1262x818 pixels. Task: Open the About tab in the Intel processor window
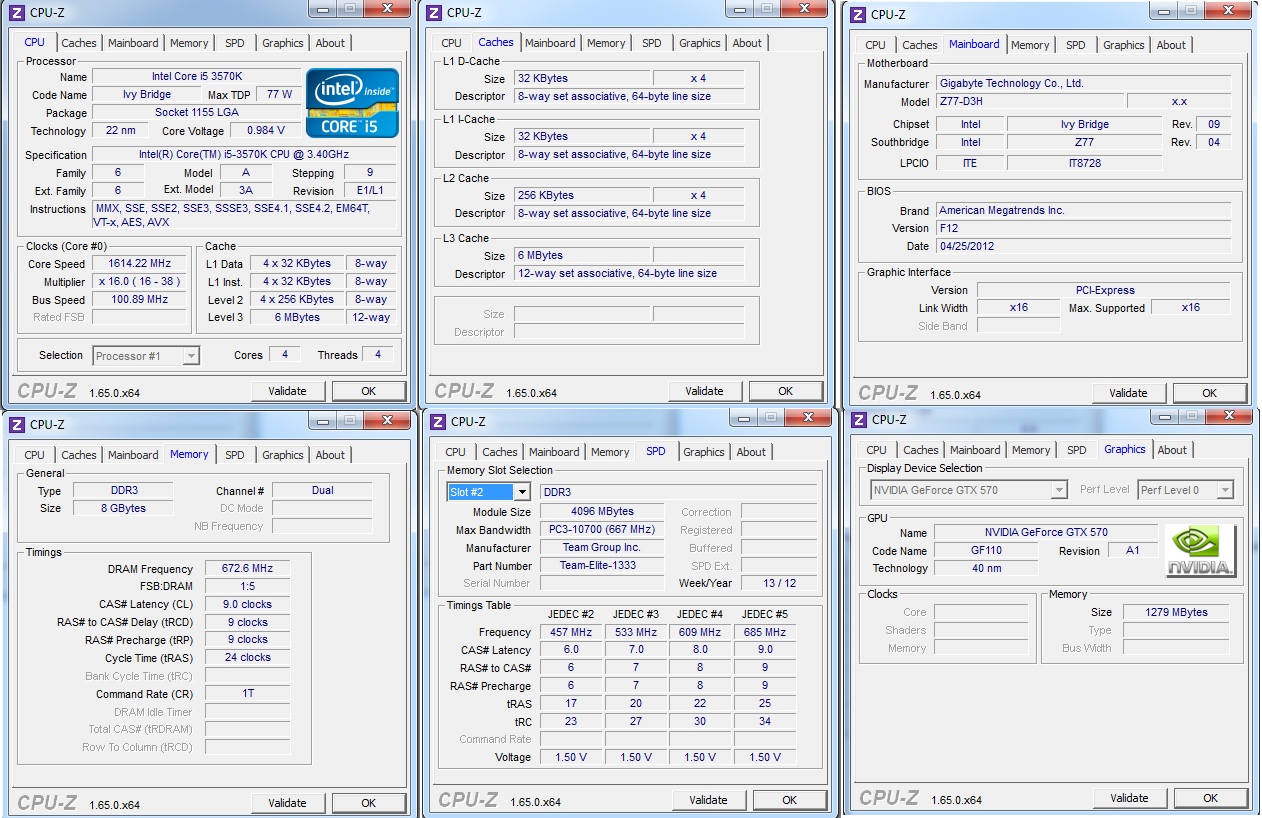coord(330,43)
